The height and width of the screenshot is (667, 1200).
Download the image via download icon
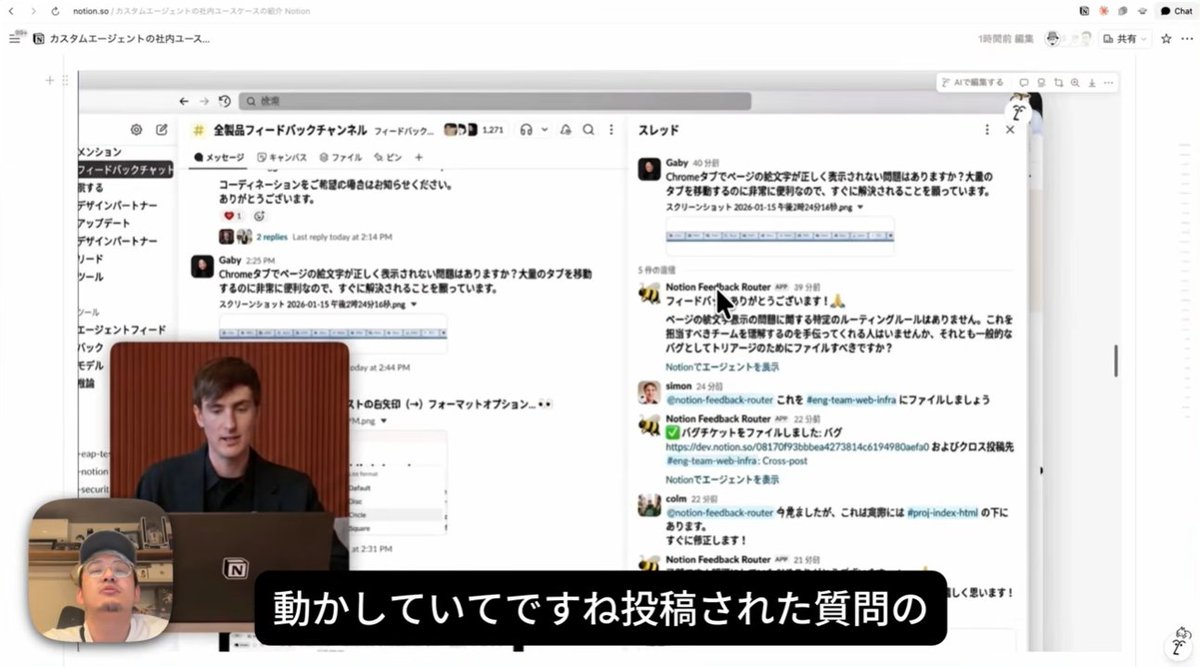(x=1091, y=82)
